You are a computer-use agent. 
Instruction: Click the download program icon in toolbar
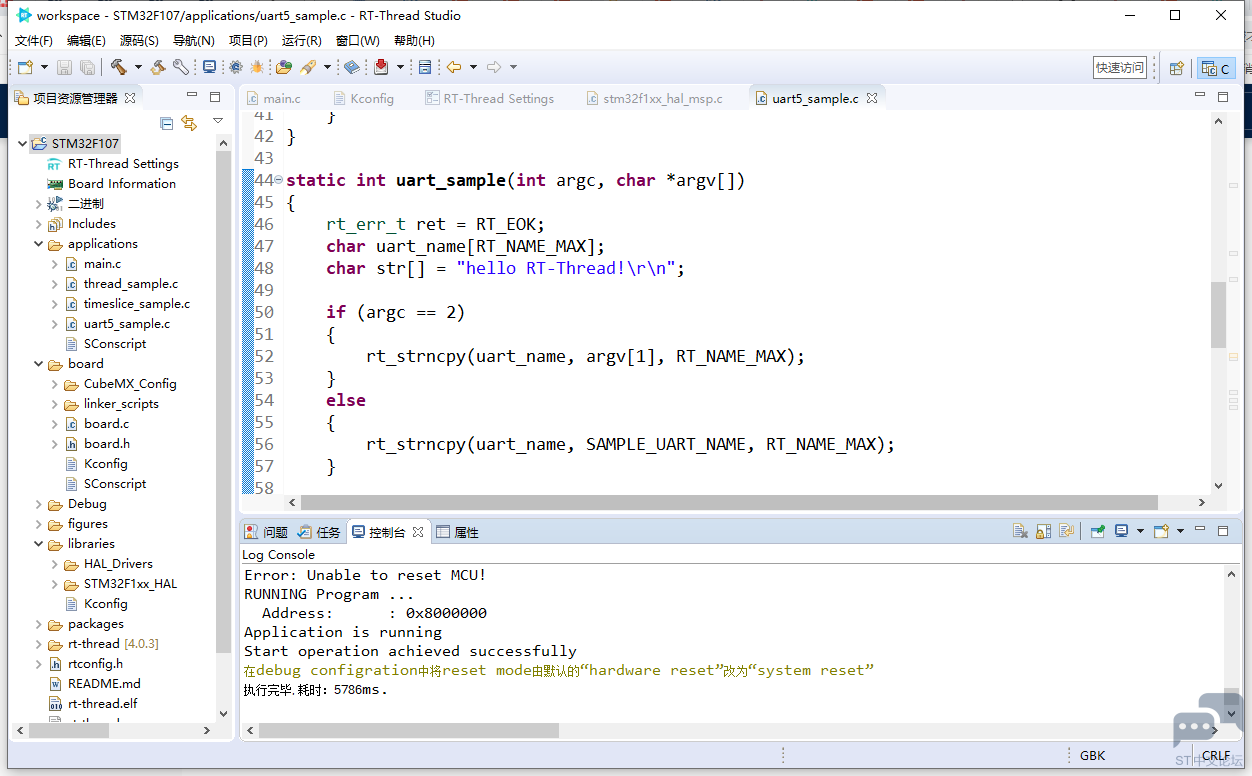[381, 67]
